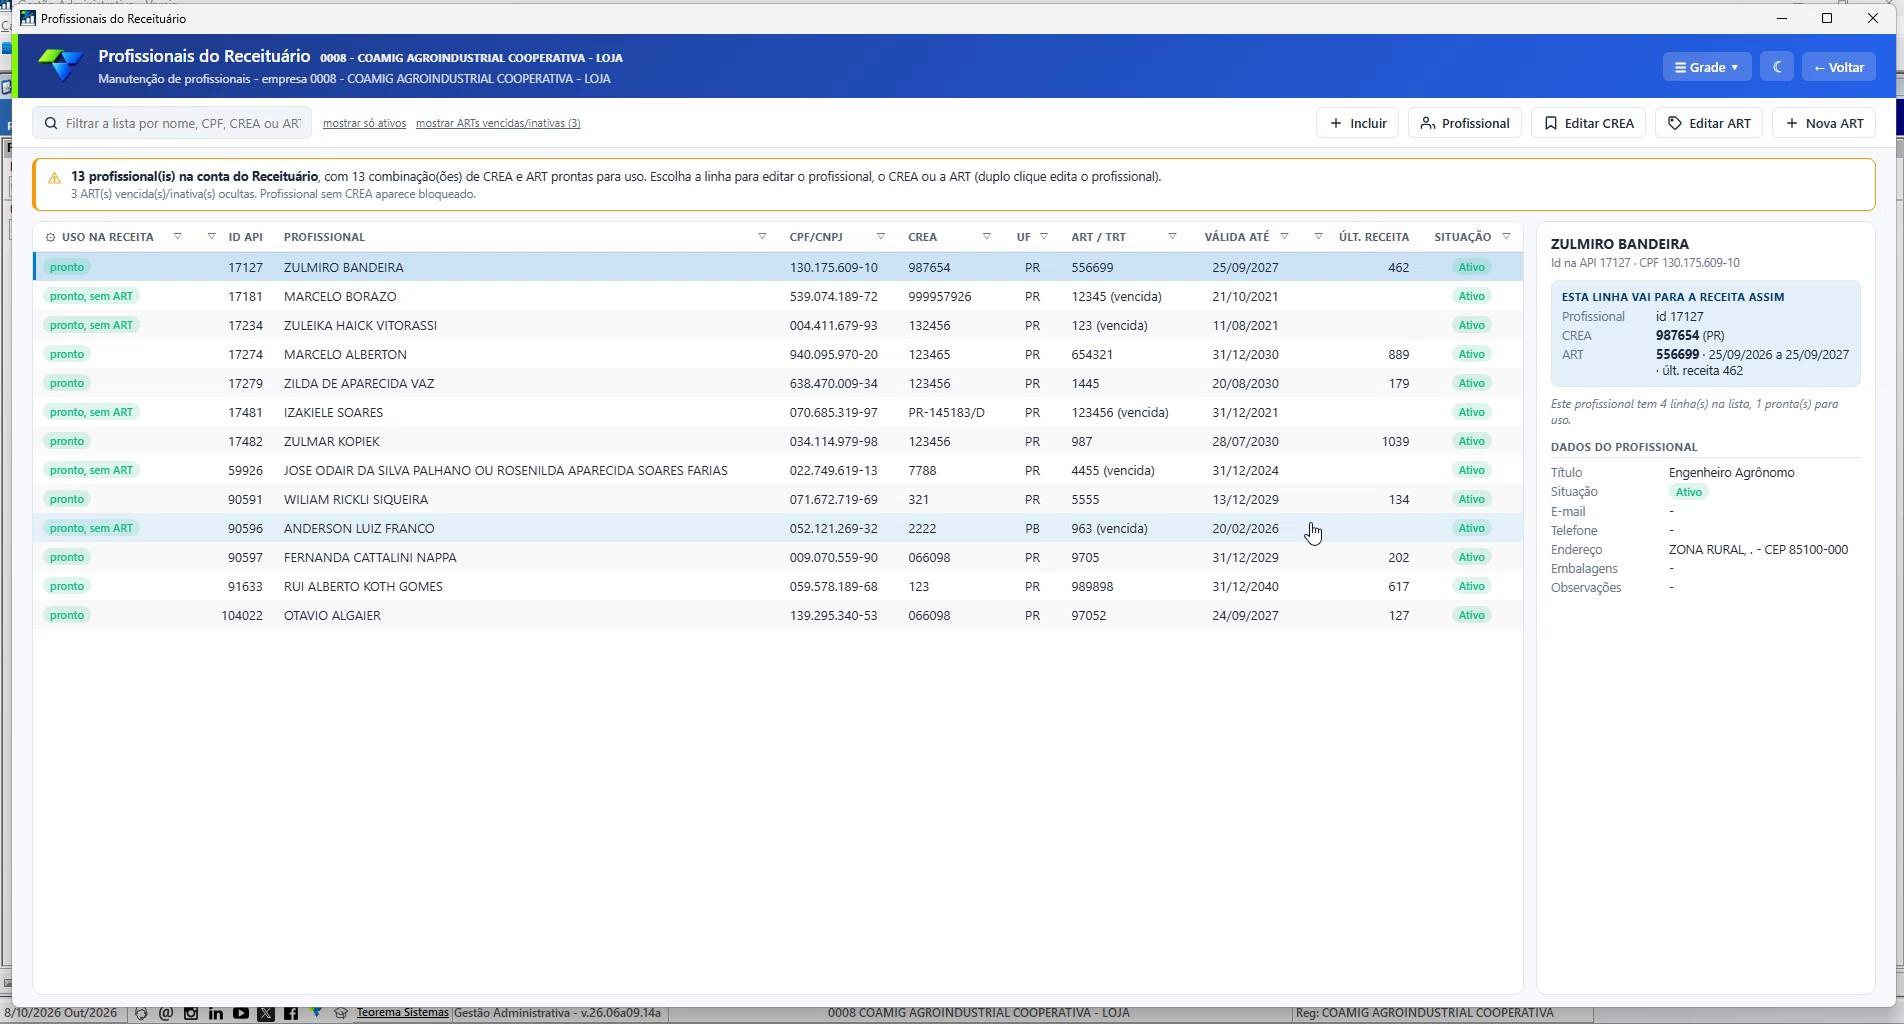1904x1024 pixels.
Task: Open the CREA column filter funnel
Action: pyautogui.click(x=987, y=237)
